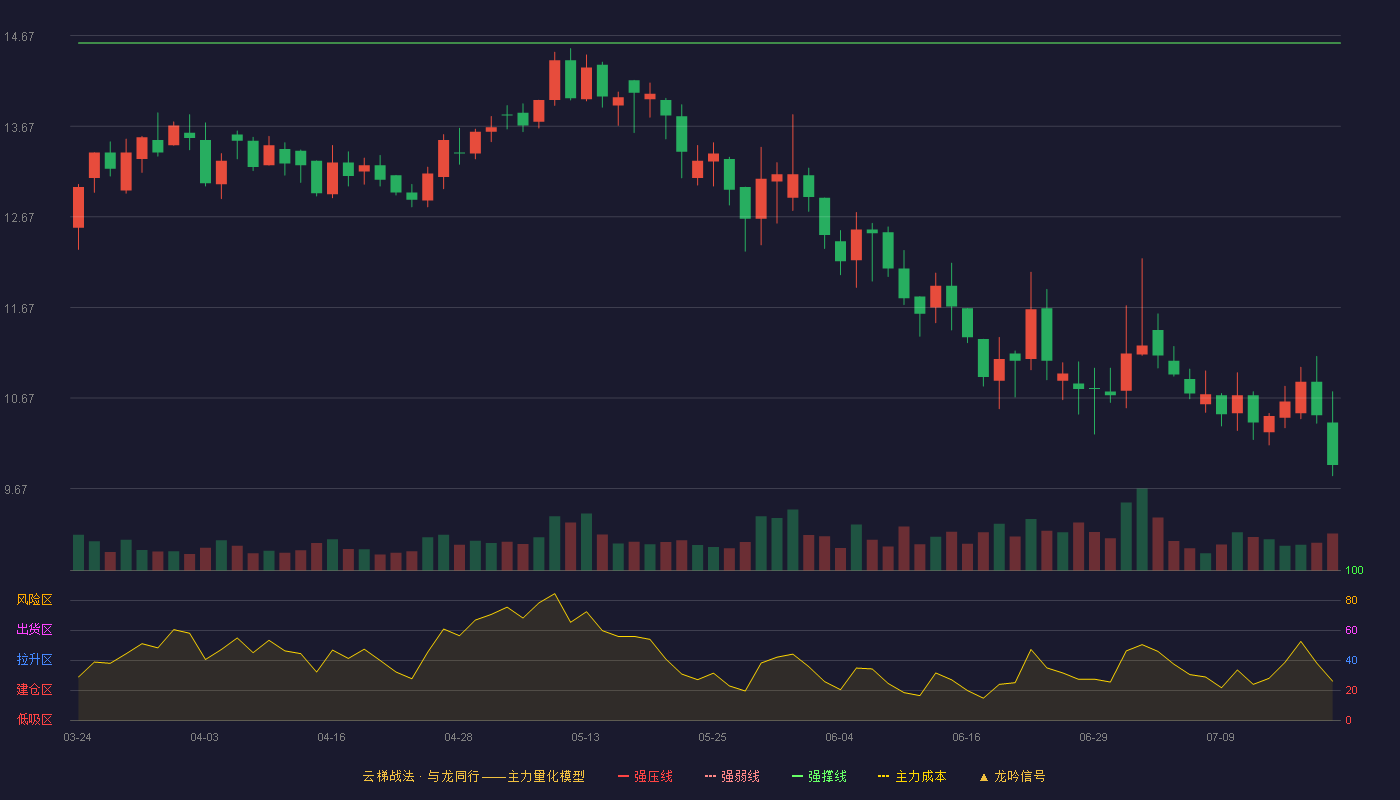Viewport: 1400px width, 800px height.
Task: Click the 12.67 price axis label
Action: point(19,218)
